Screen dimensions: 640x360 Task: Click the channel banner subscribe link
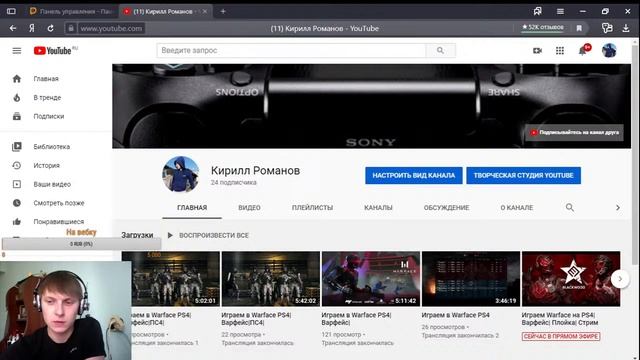click(x=574, y=133)
